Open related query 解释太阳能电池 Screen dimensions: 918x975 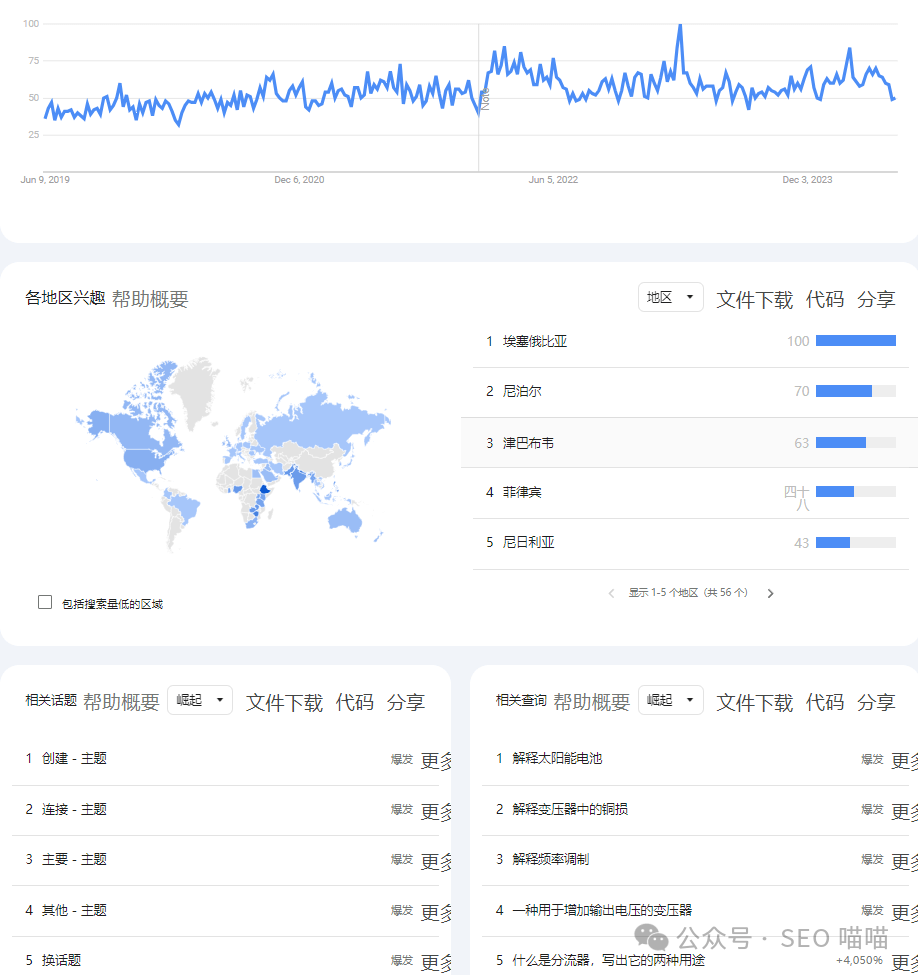(557, 759)
